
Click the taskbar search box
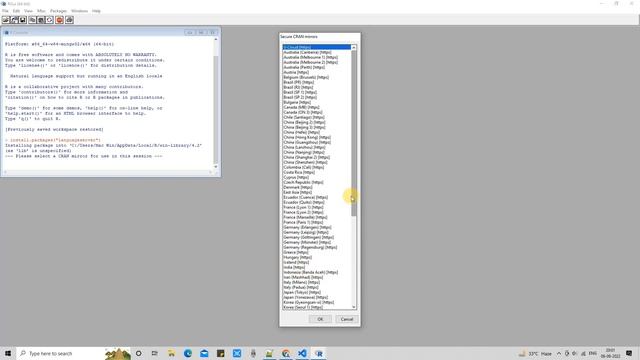[x=73, y=353]
